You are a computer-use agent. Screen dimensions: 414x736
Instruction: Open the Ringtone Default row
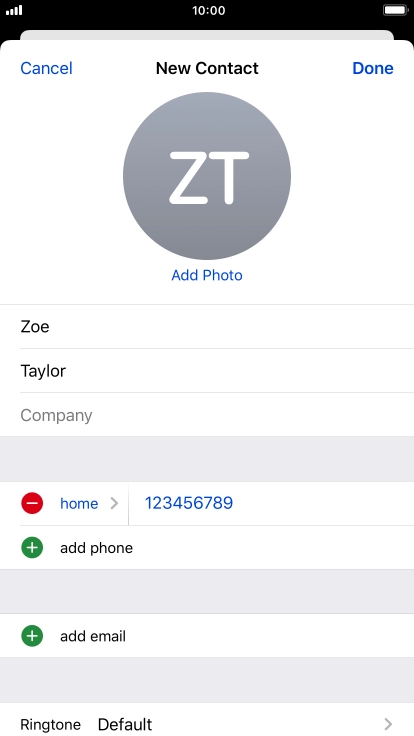207,721
